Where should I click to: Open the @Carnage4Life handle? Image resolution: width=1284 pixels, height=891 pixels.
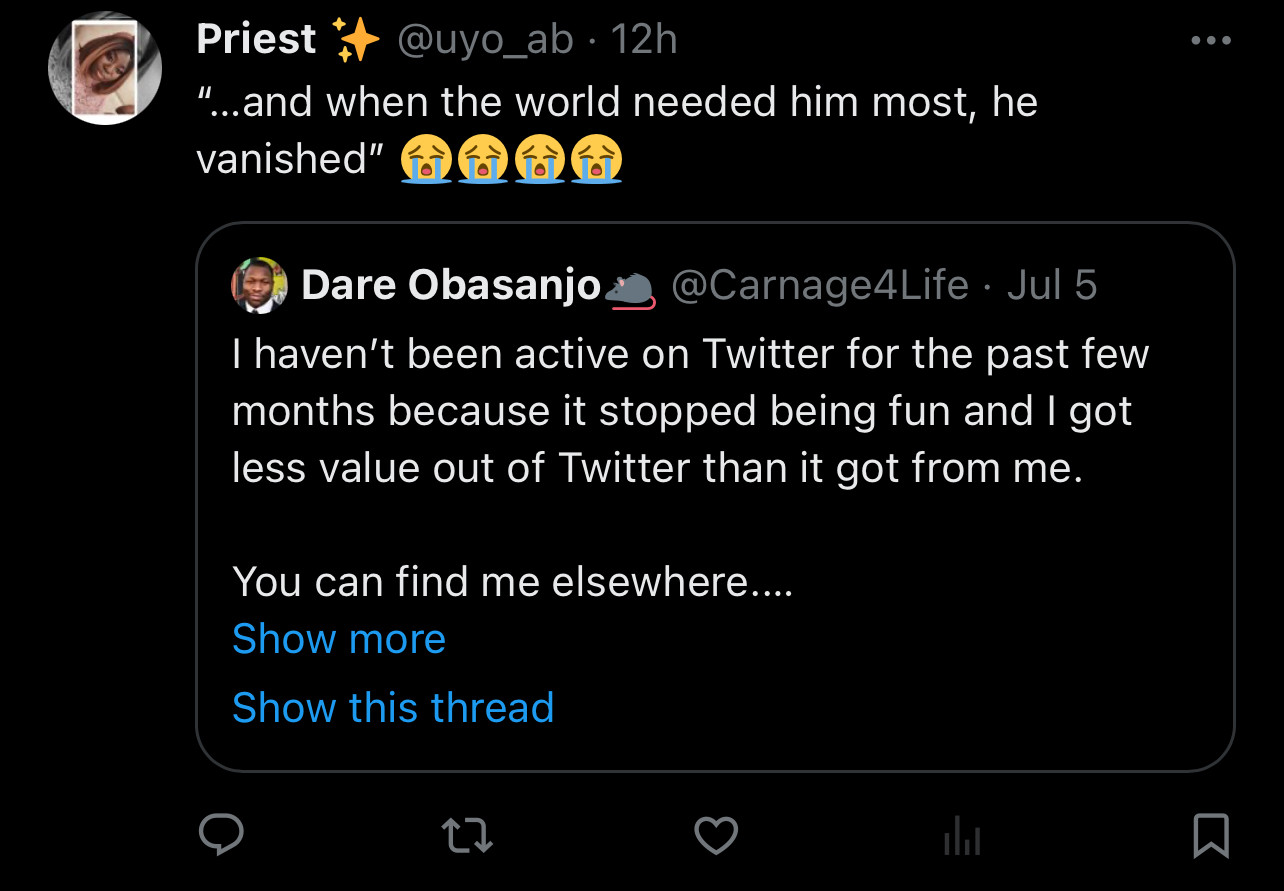[x=820, y=286]
